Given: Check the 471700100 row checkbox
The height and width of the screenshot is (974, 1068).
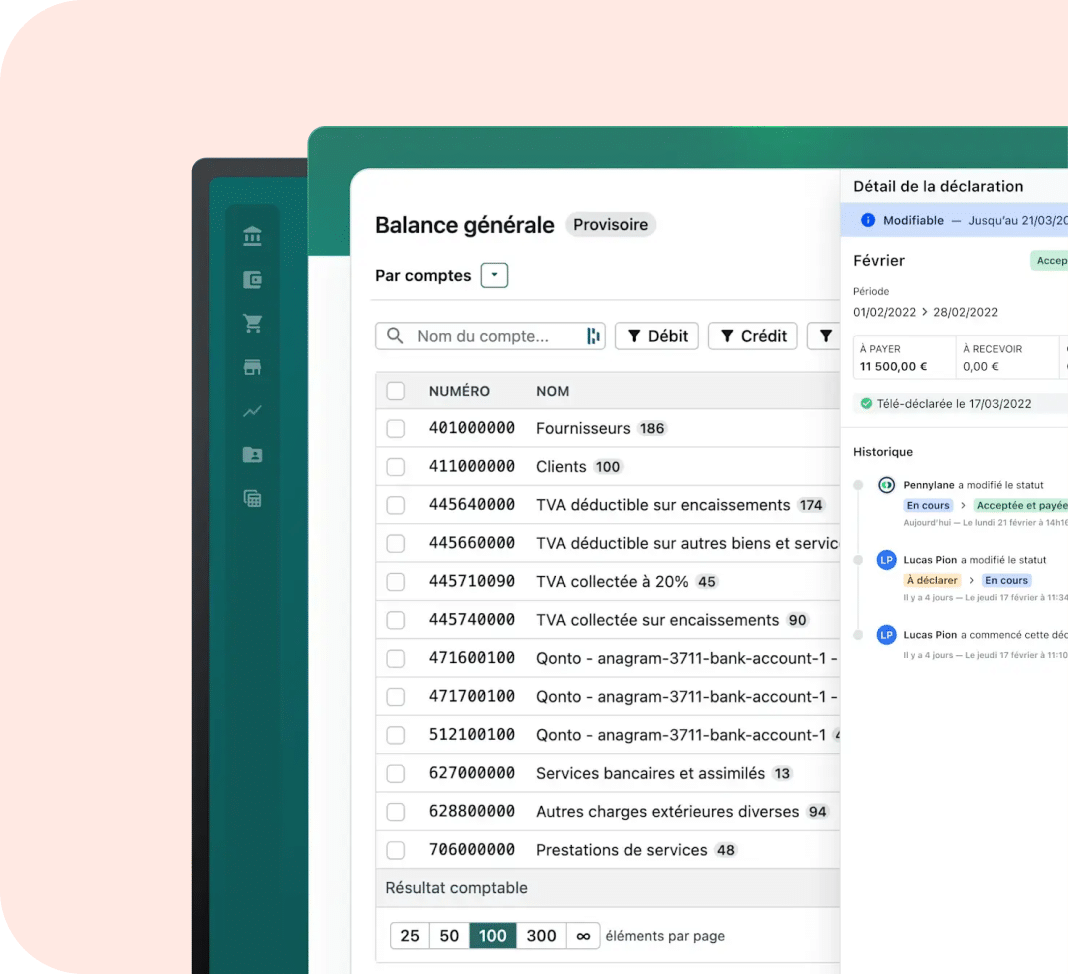Looking at the screenshot, I should coord(396,697).
